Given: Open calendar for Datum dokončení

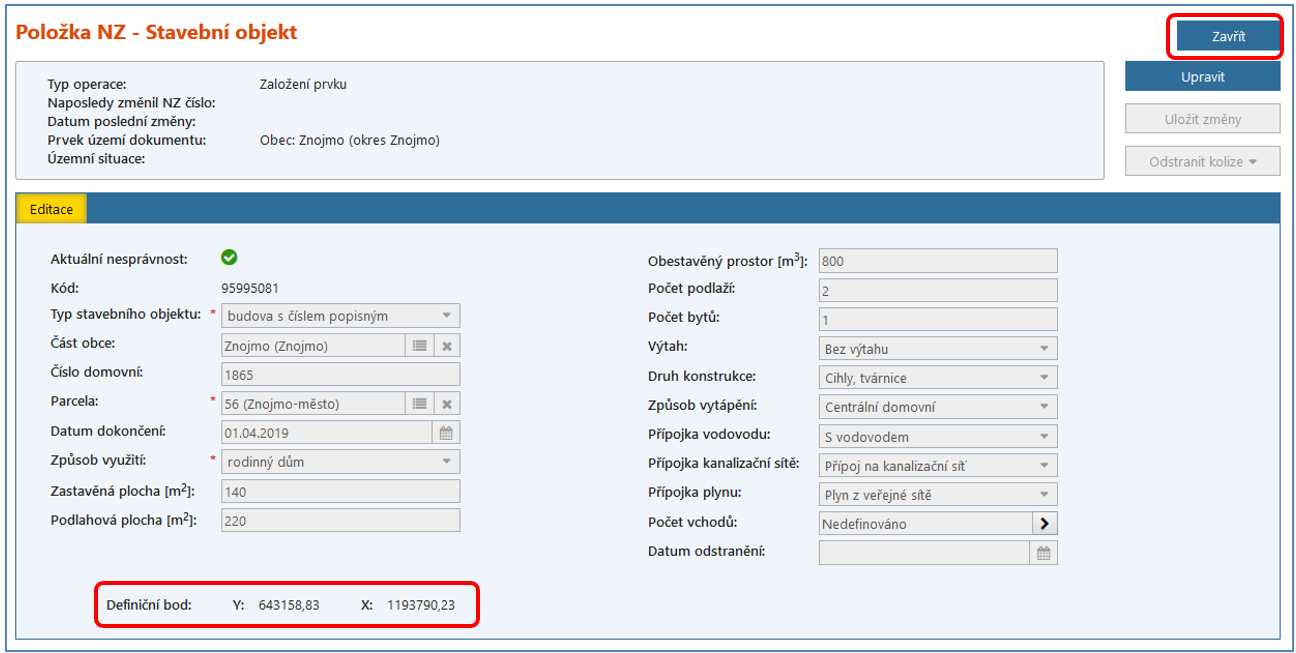Looking at the screenshot, I should (446, 433).
